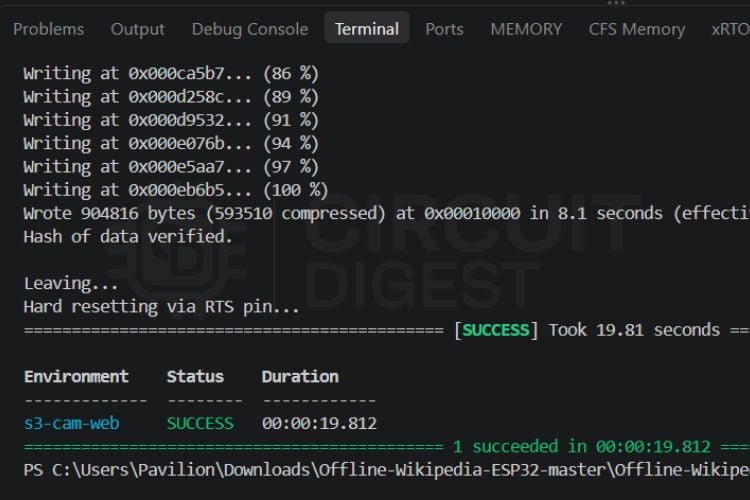
Task: Click the '00:00:19.812' duration value in table
Action: coord(319,423)
